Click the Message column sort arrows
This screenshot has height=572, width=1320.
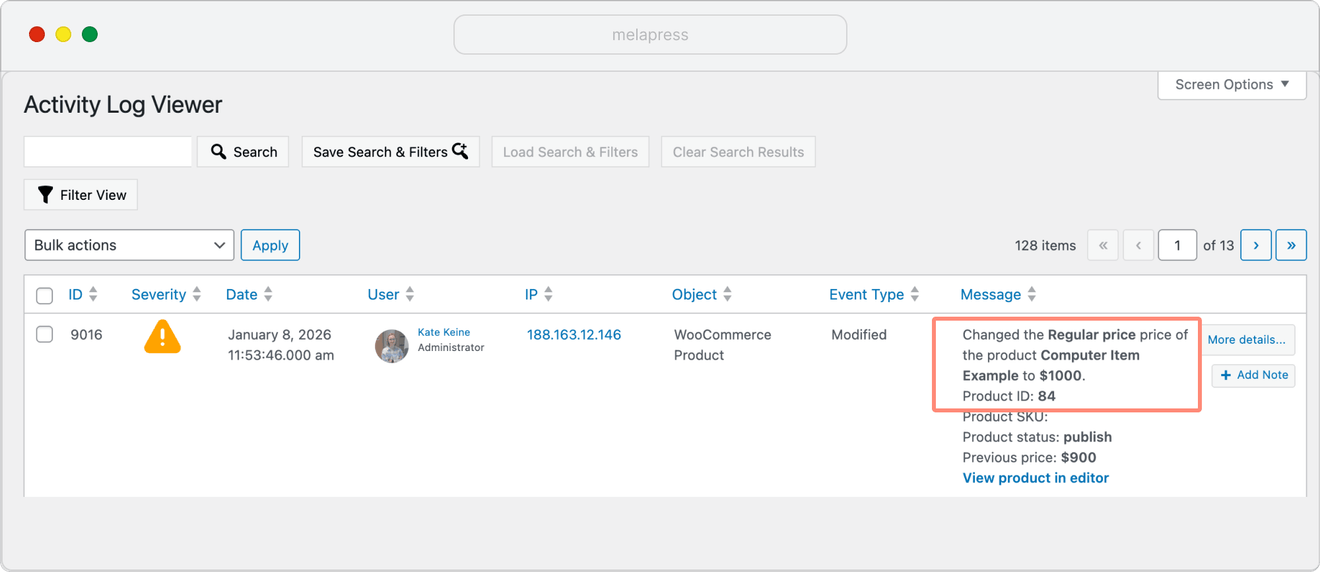(1031, 294)
